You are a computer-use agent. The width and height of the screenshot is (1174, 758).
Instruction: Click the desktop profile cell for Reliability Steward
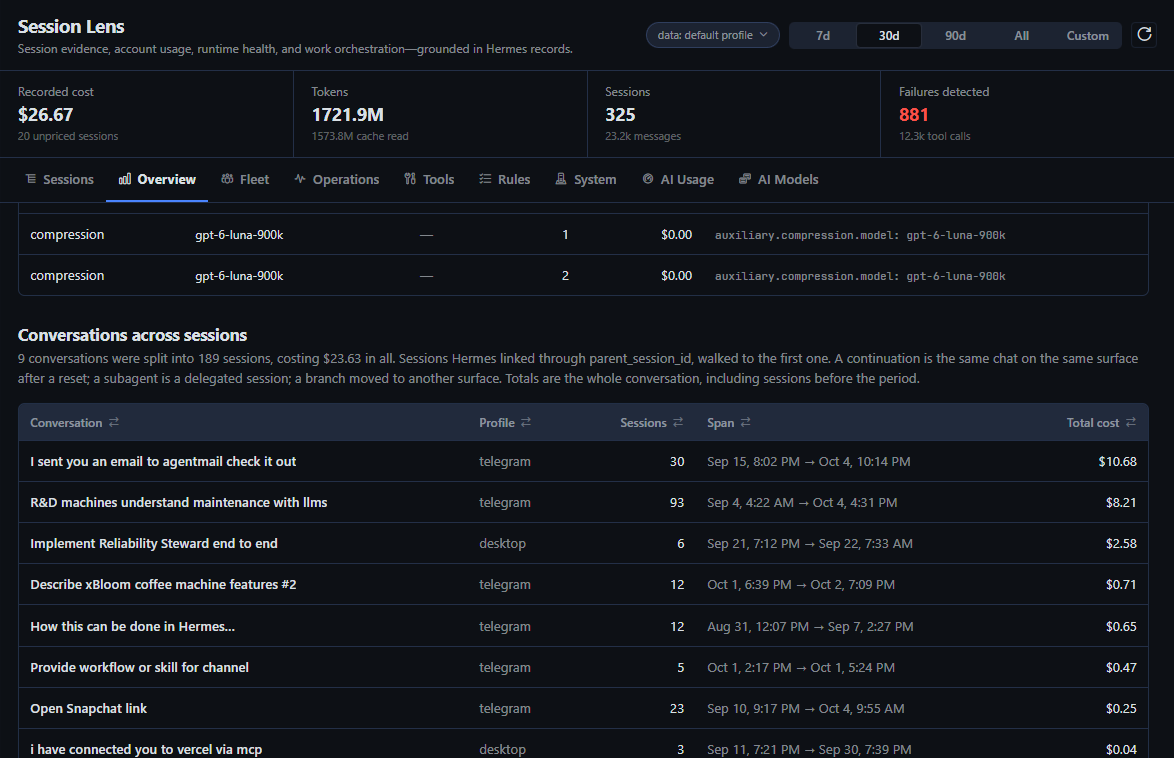click(502, 544)
